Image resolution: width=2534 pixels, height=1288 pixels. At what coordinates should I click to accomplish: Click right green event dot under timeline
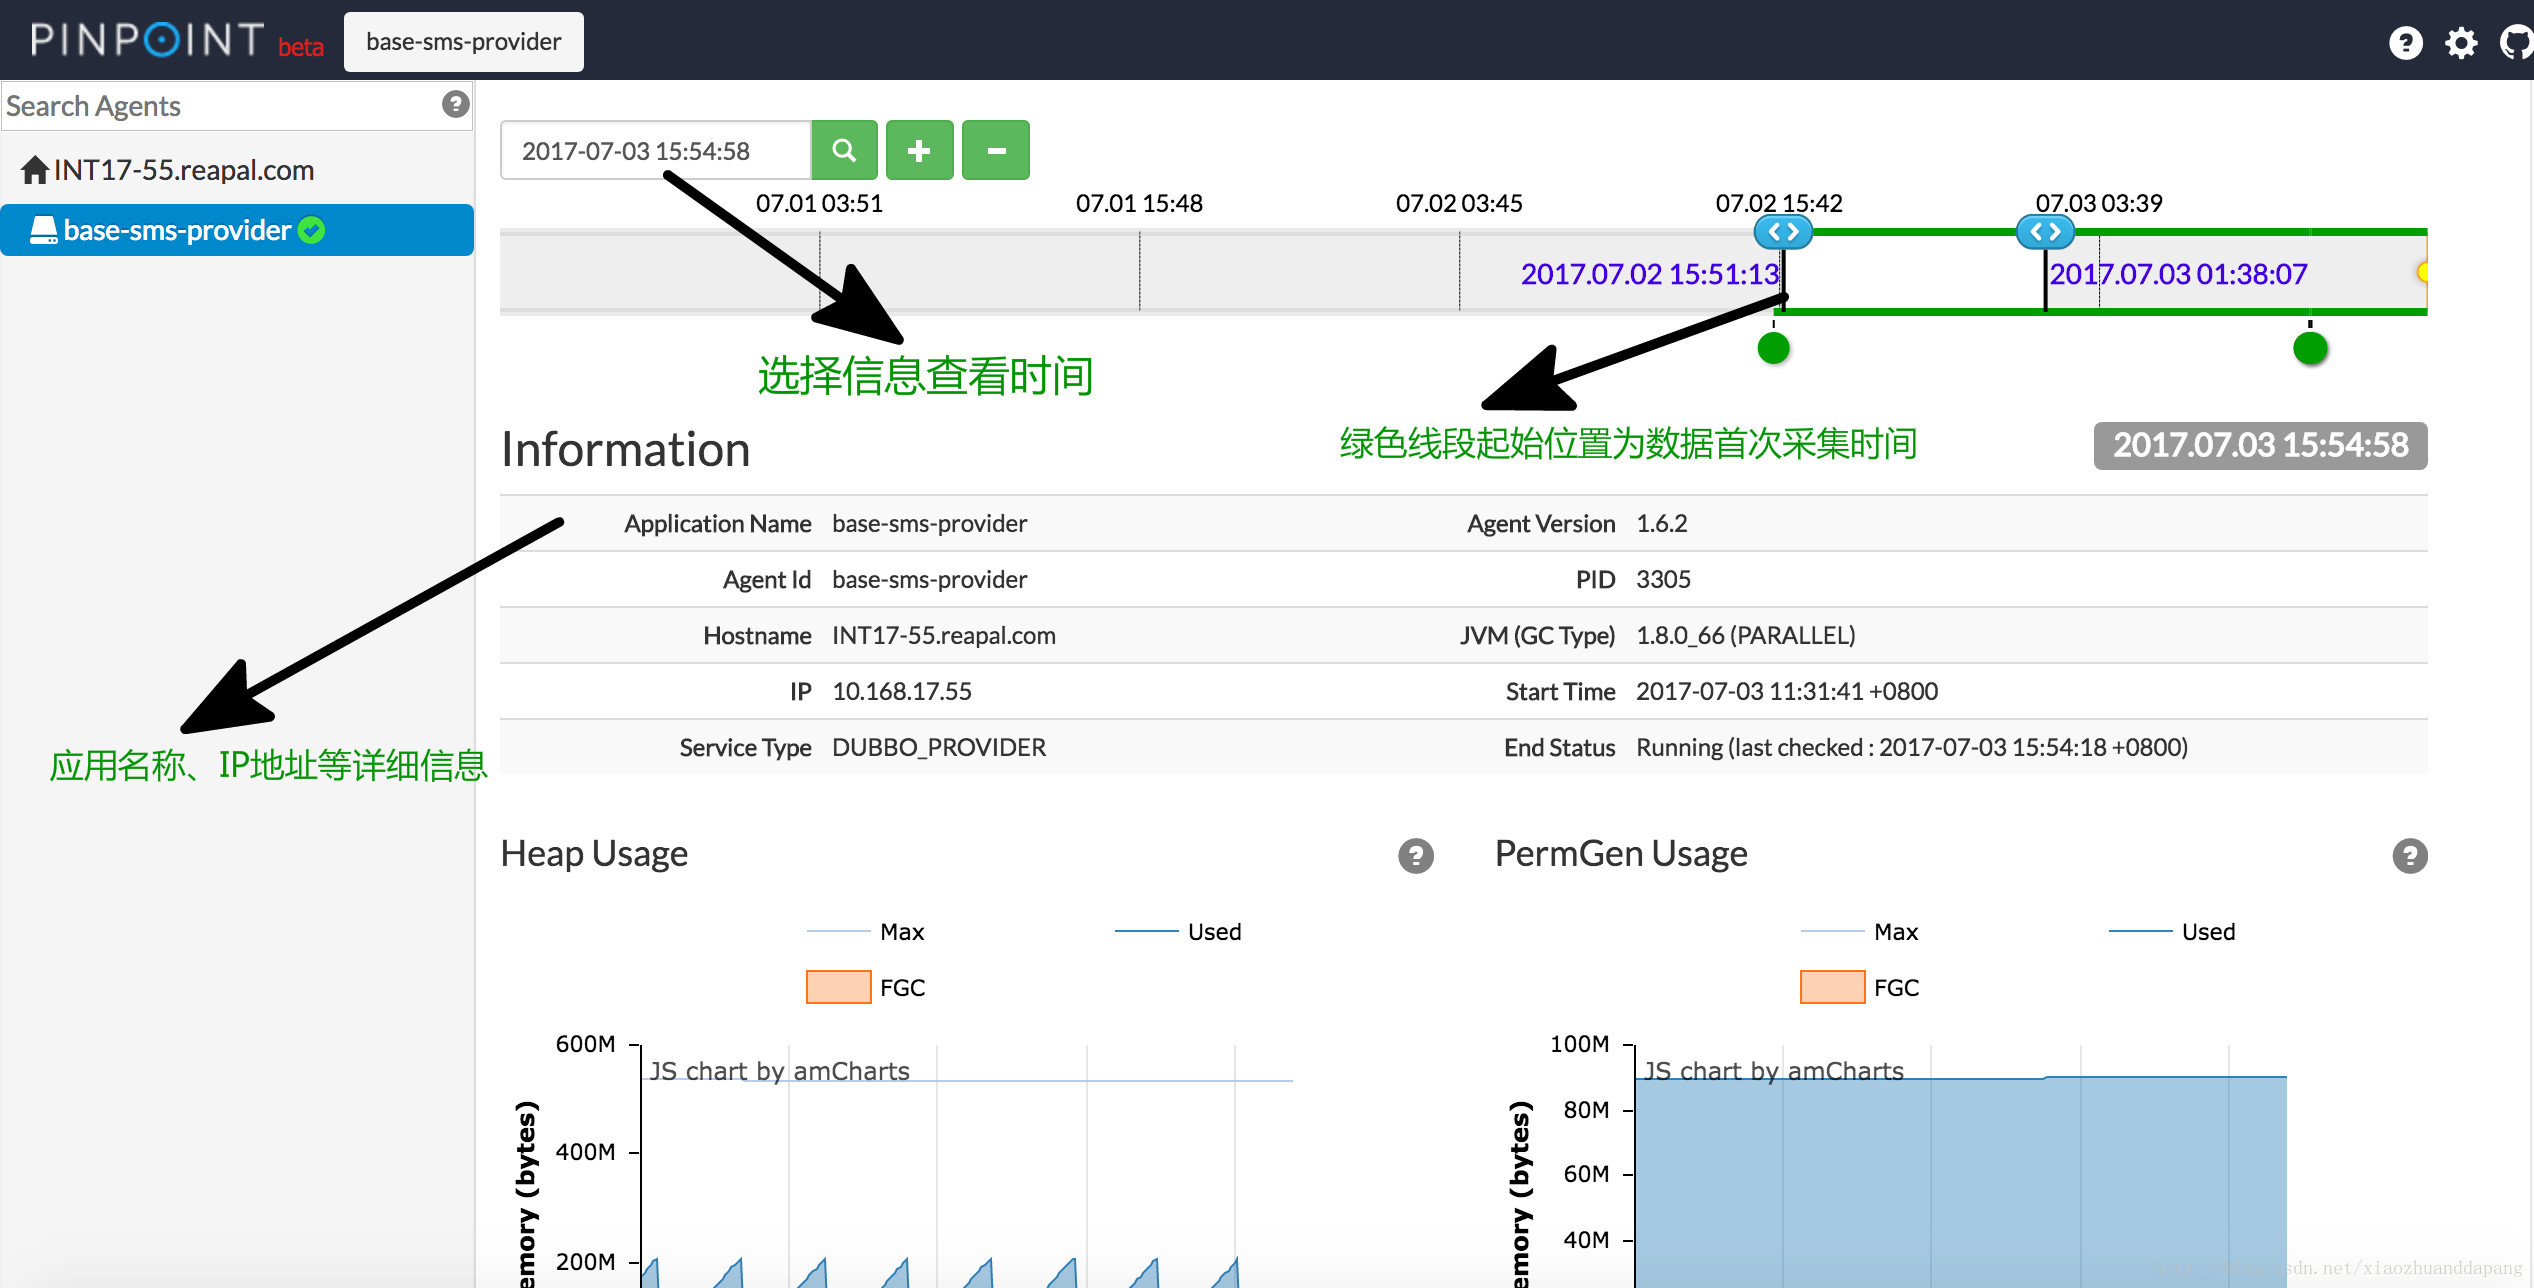pyautogui.click(x=2310, y=348)
